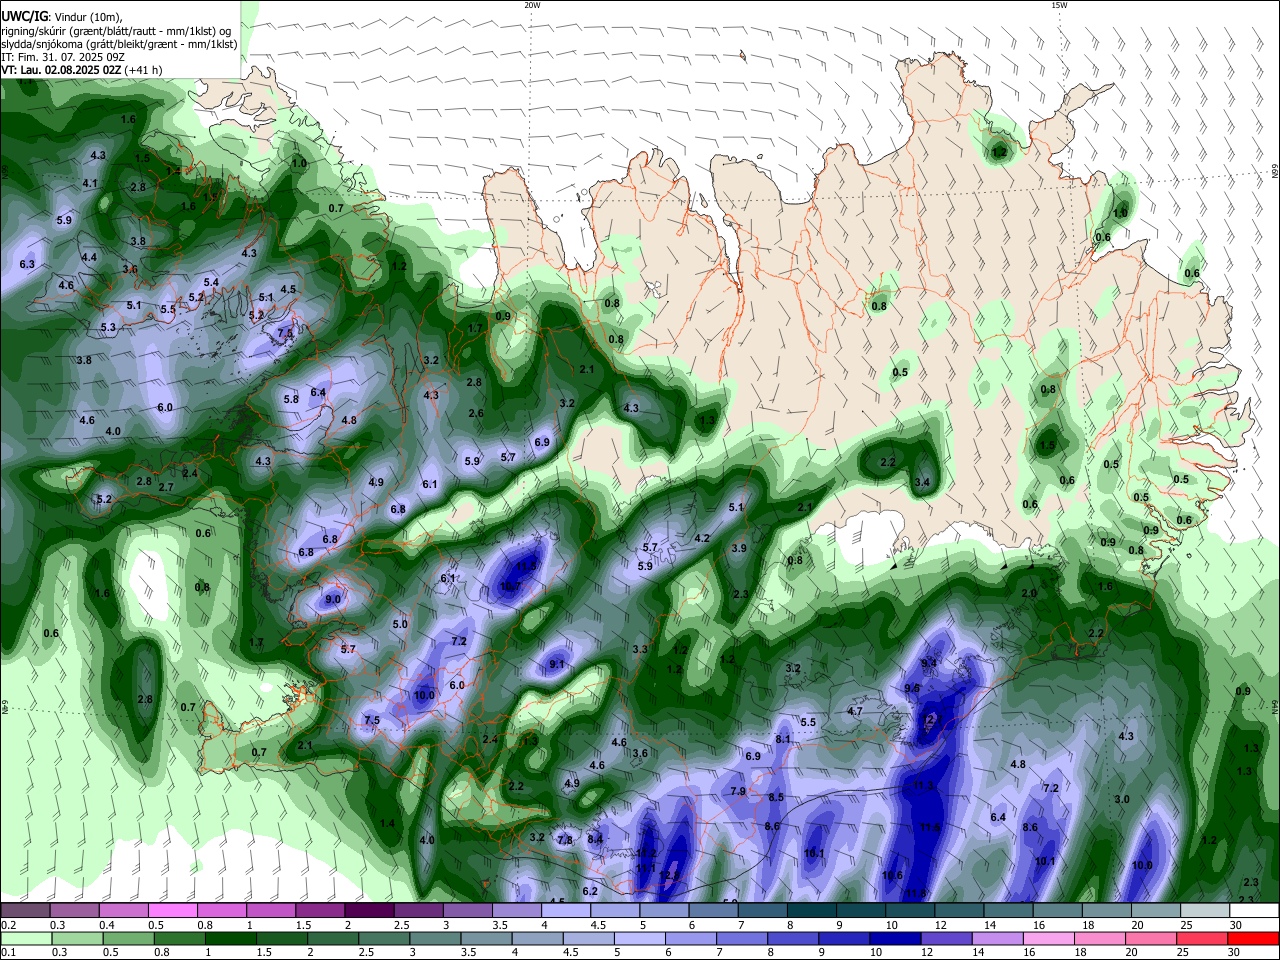1280x960 pixels.
Task: Click the '9.0' precipitation value
Action: [x=333, y=599]
